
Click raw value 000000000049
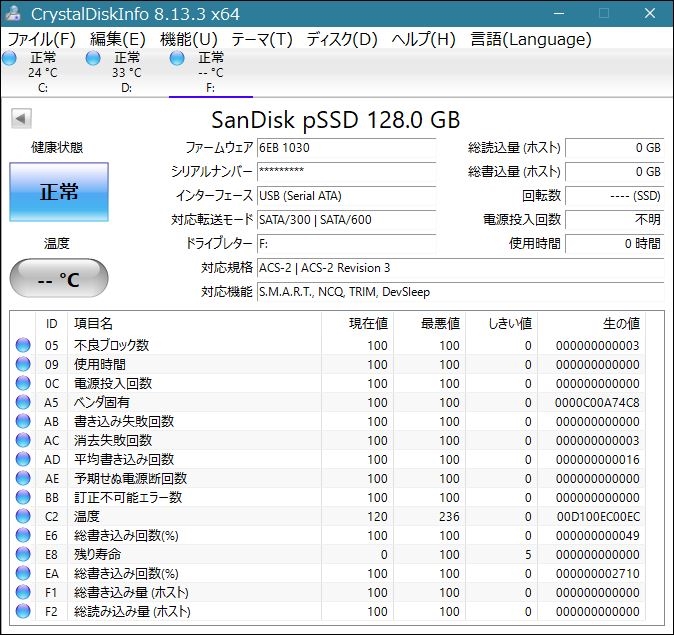597,536
